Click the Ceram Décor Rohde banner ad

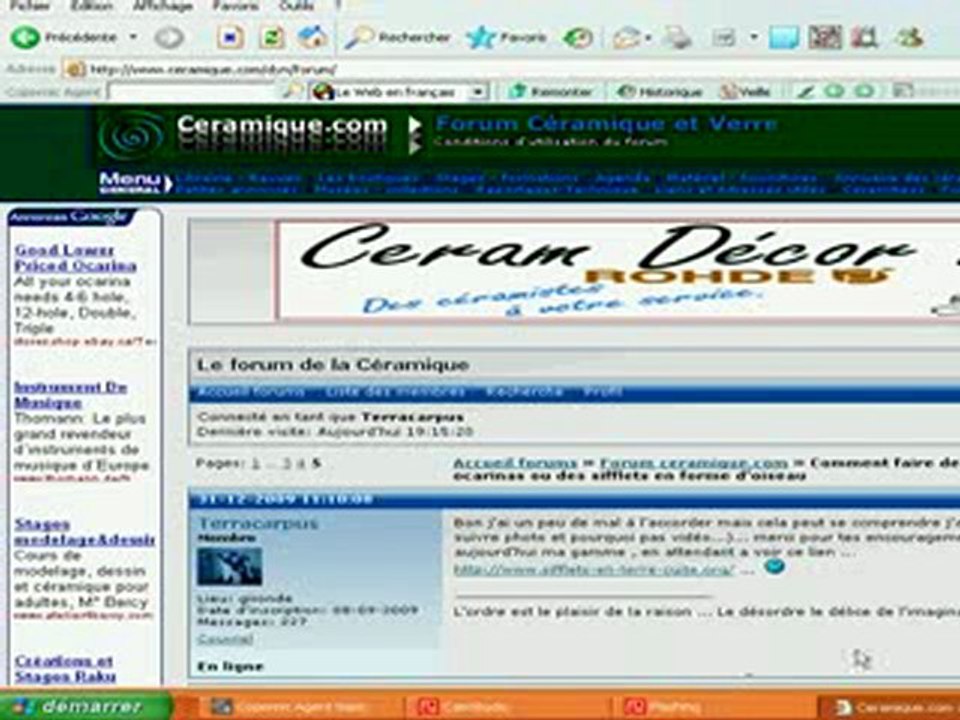[x=619, y=270]
